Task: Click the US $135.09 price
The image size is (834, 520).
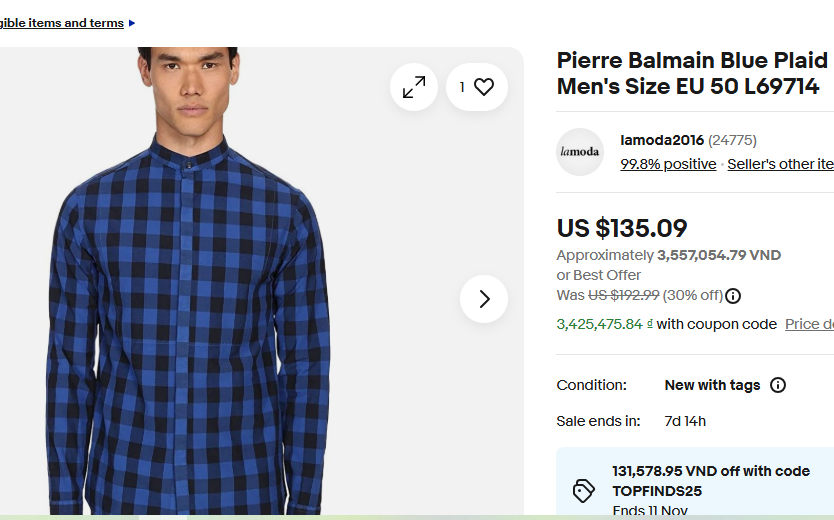Action: pyautogui.click(x=622, y=229)
